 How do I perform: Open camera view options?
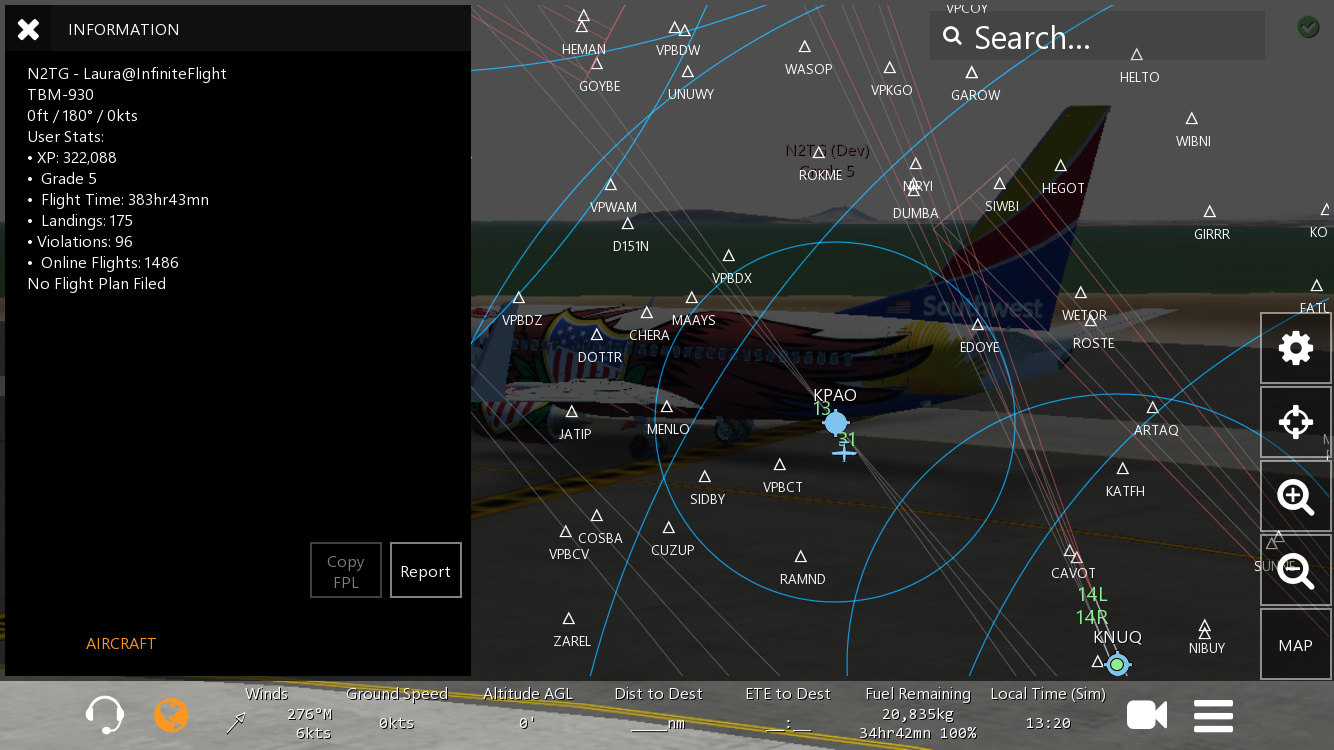[1147, 715]
